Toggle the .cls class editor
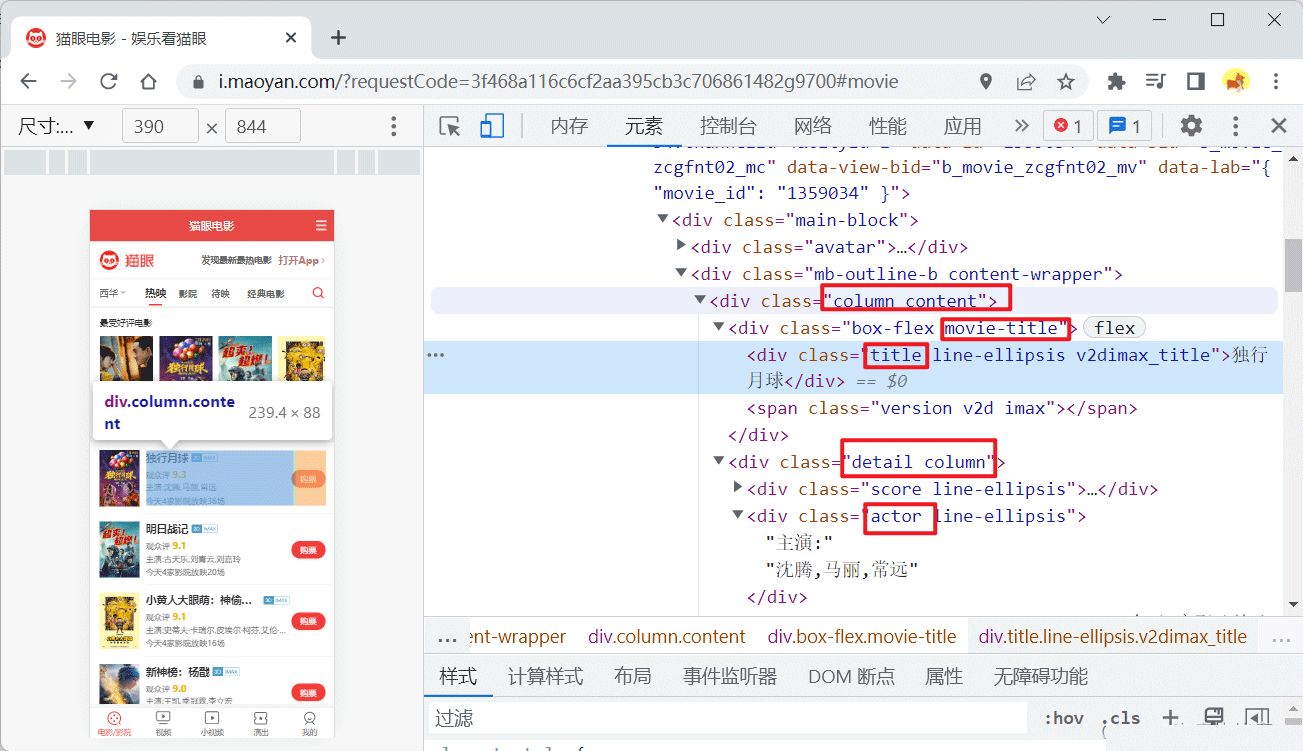The width and height of the screenshot is (1303, 751). pyautogui.click(x=1122, y=718)
